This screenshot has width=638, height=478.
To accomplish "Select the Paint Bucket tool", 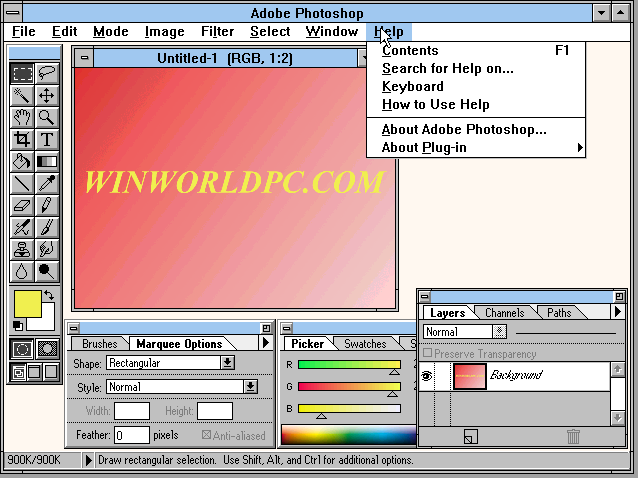I will click(x=22, y=162).
